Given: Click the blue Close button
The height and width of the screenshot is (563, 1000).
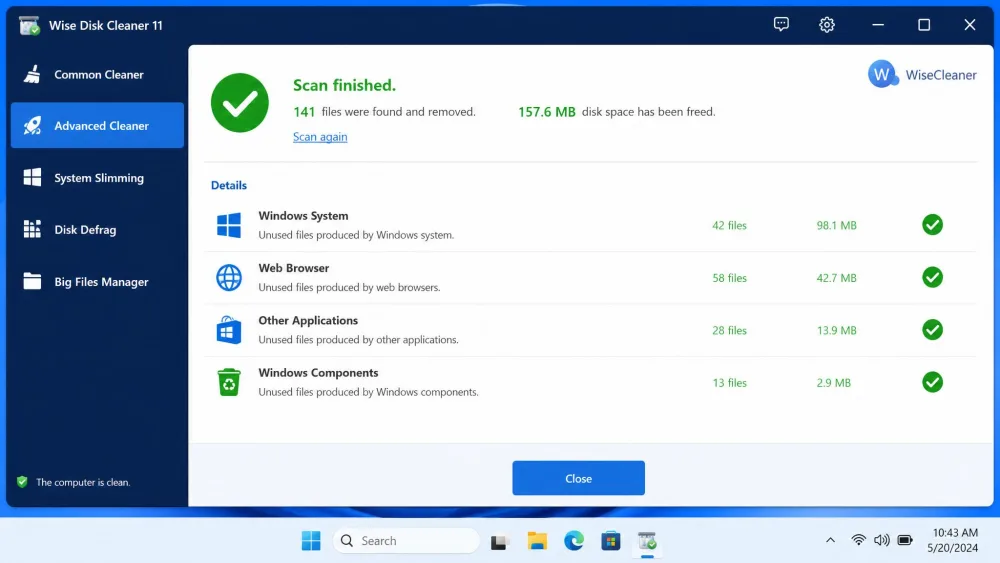Looking at the screenshot, I should 578,478.
